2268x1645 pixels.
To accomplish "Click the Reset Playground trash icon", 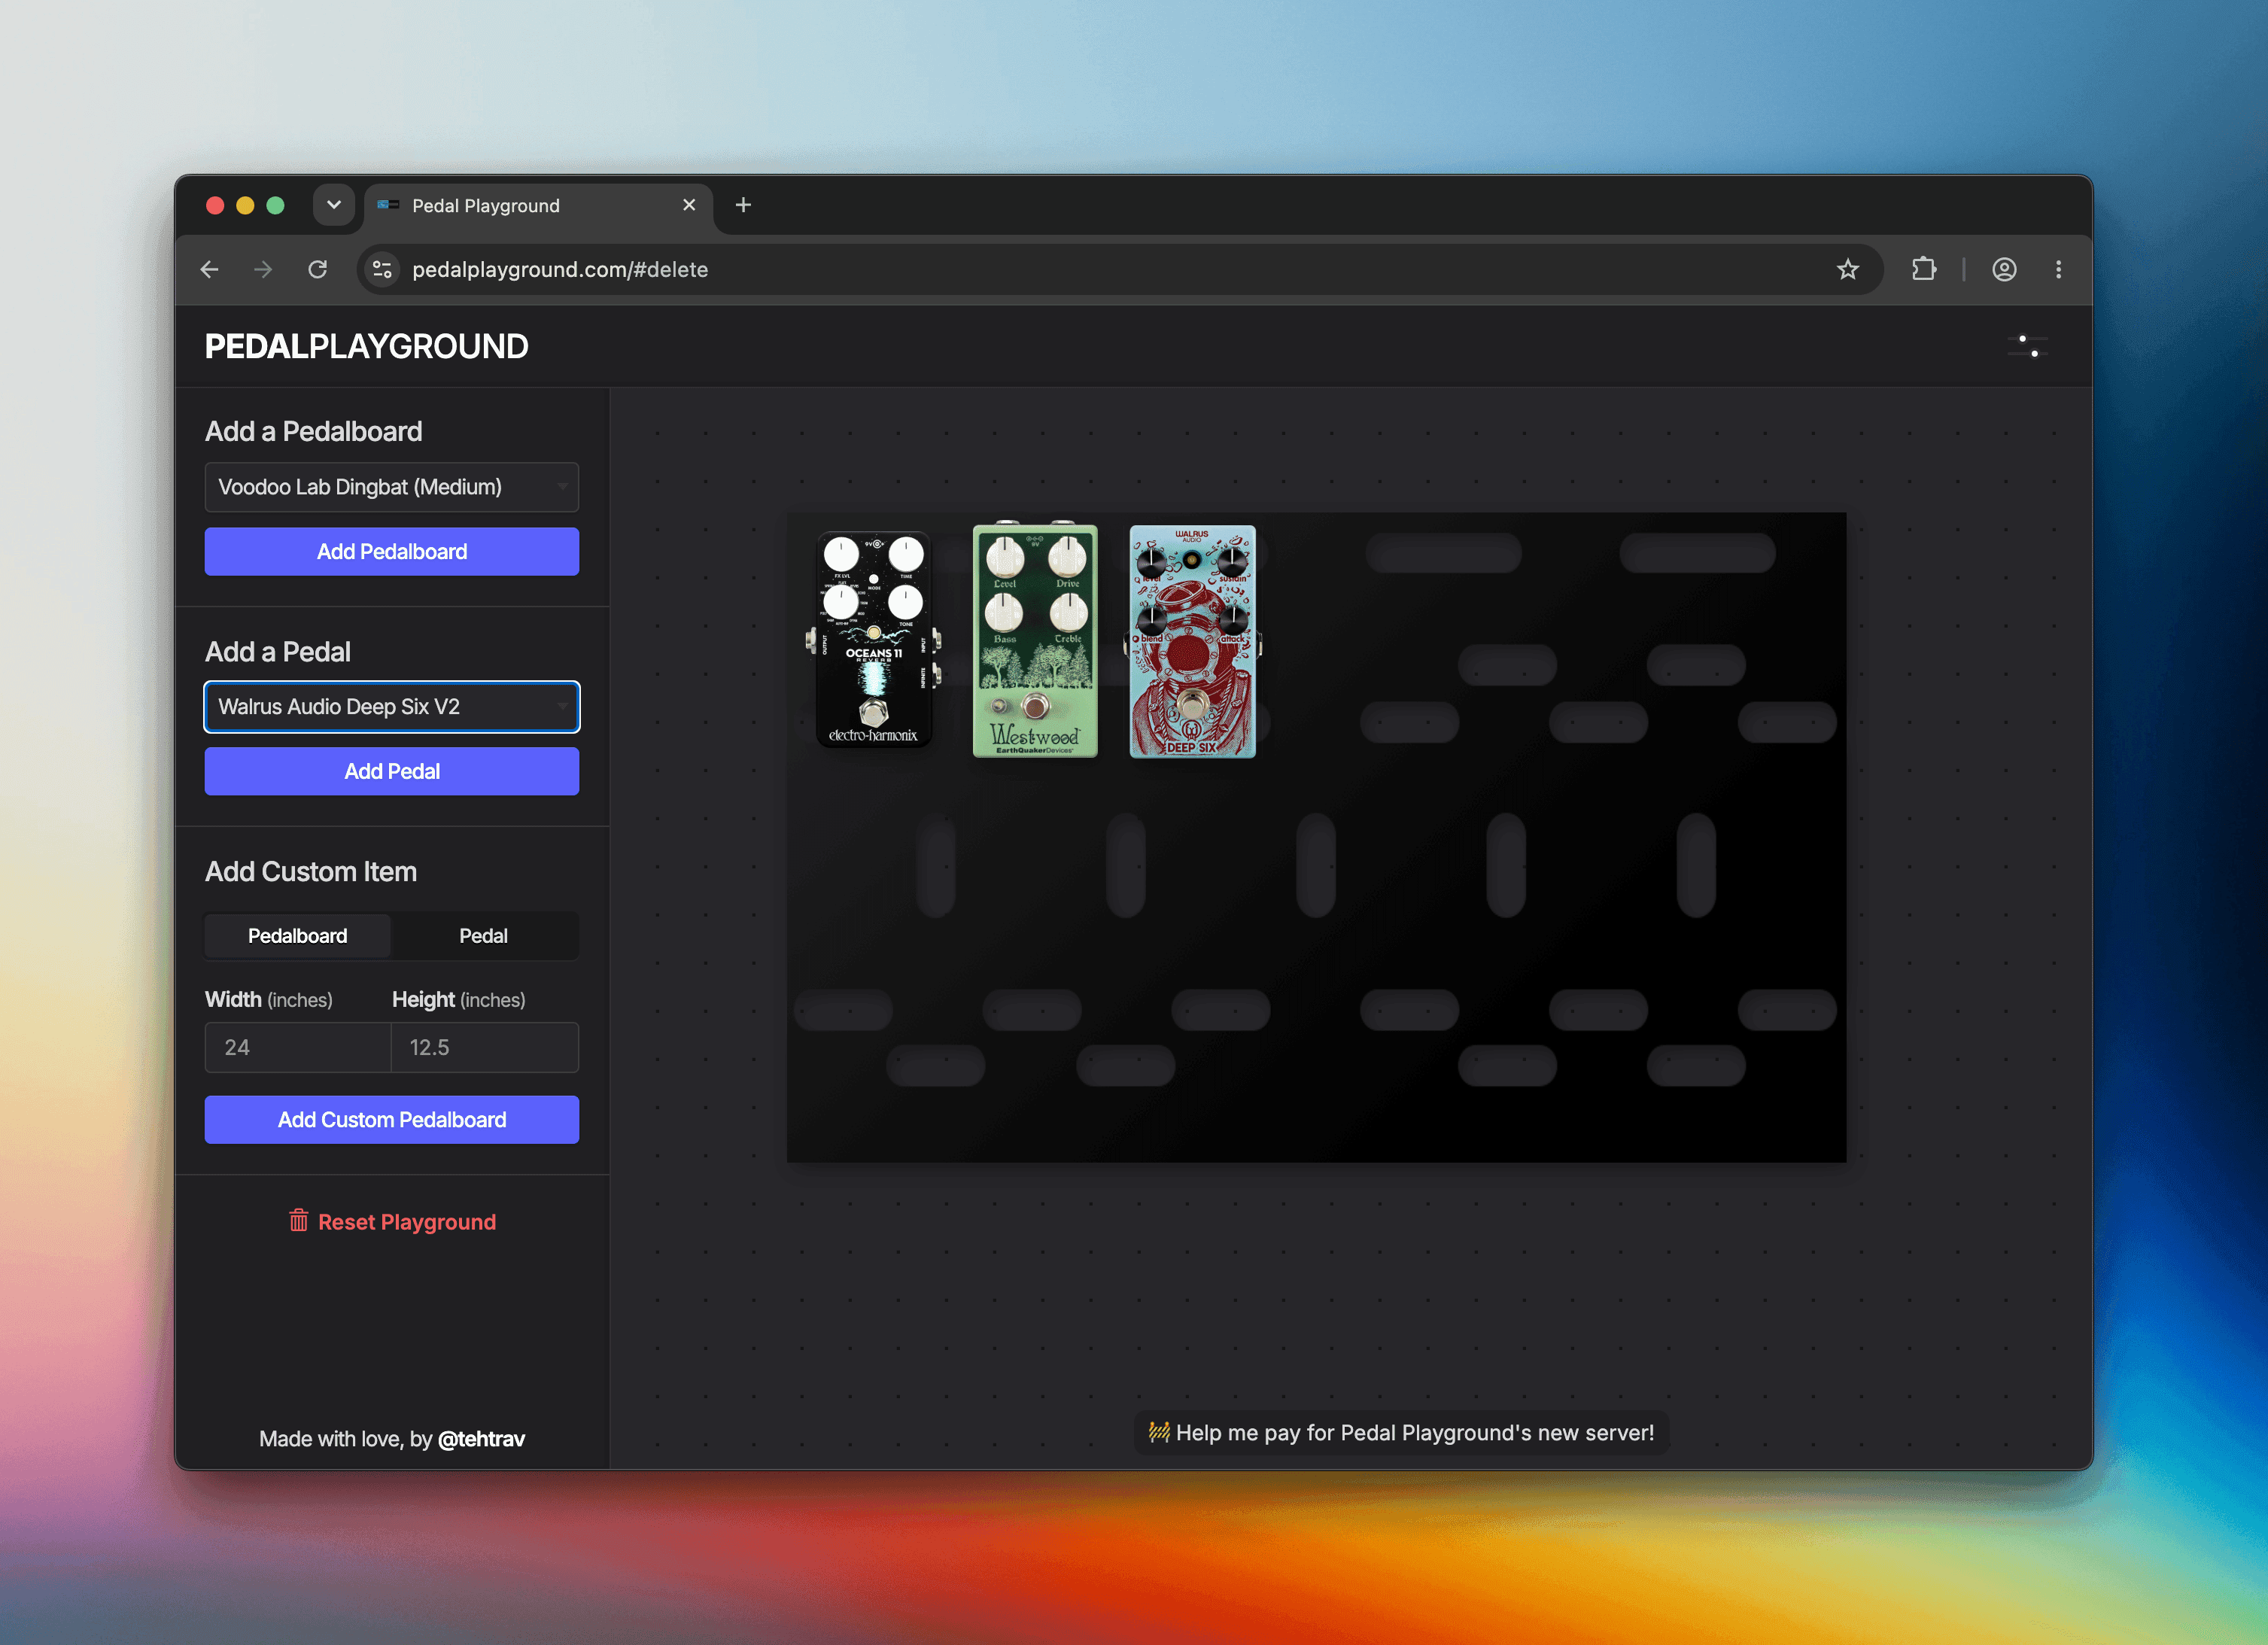I will (x=298, y=1221).
